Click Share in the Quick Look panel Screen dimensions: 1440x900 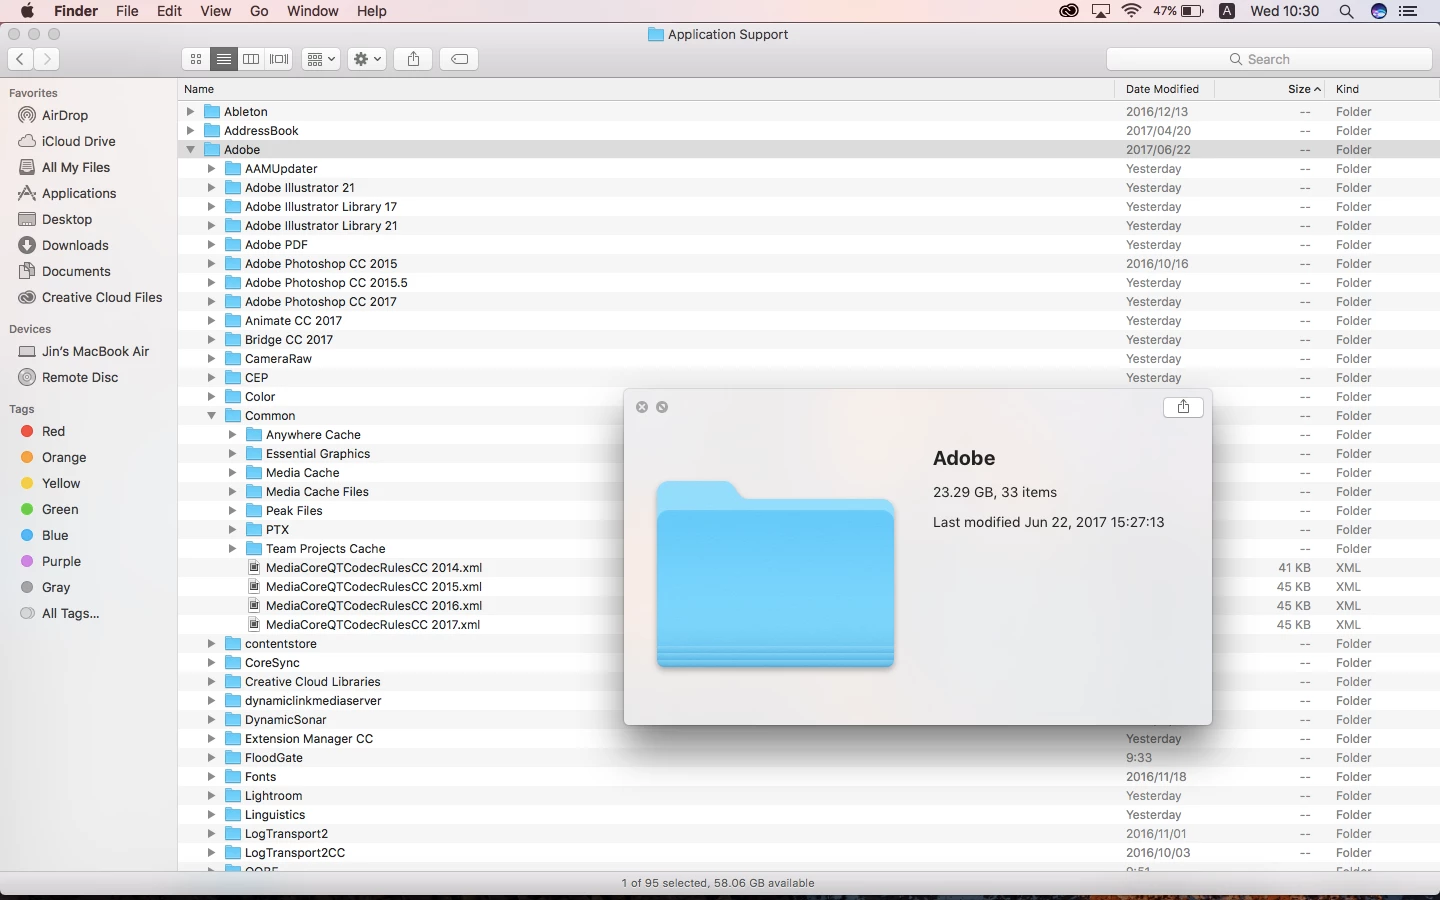coord(1183,407)
